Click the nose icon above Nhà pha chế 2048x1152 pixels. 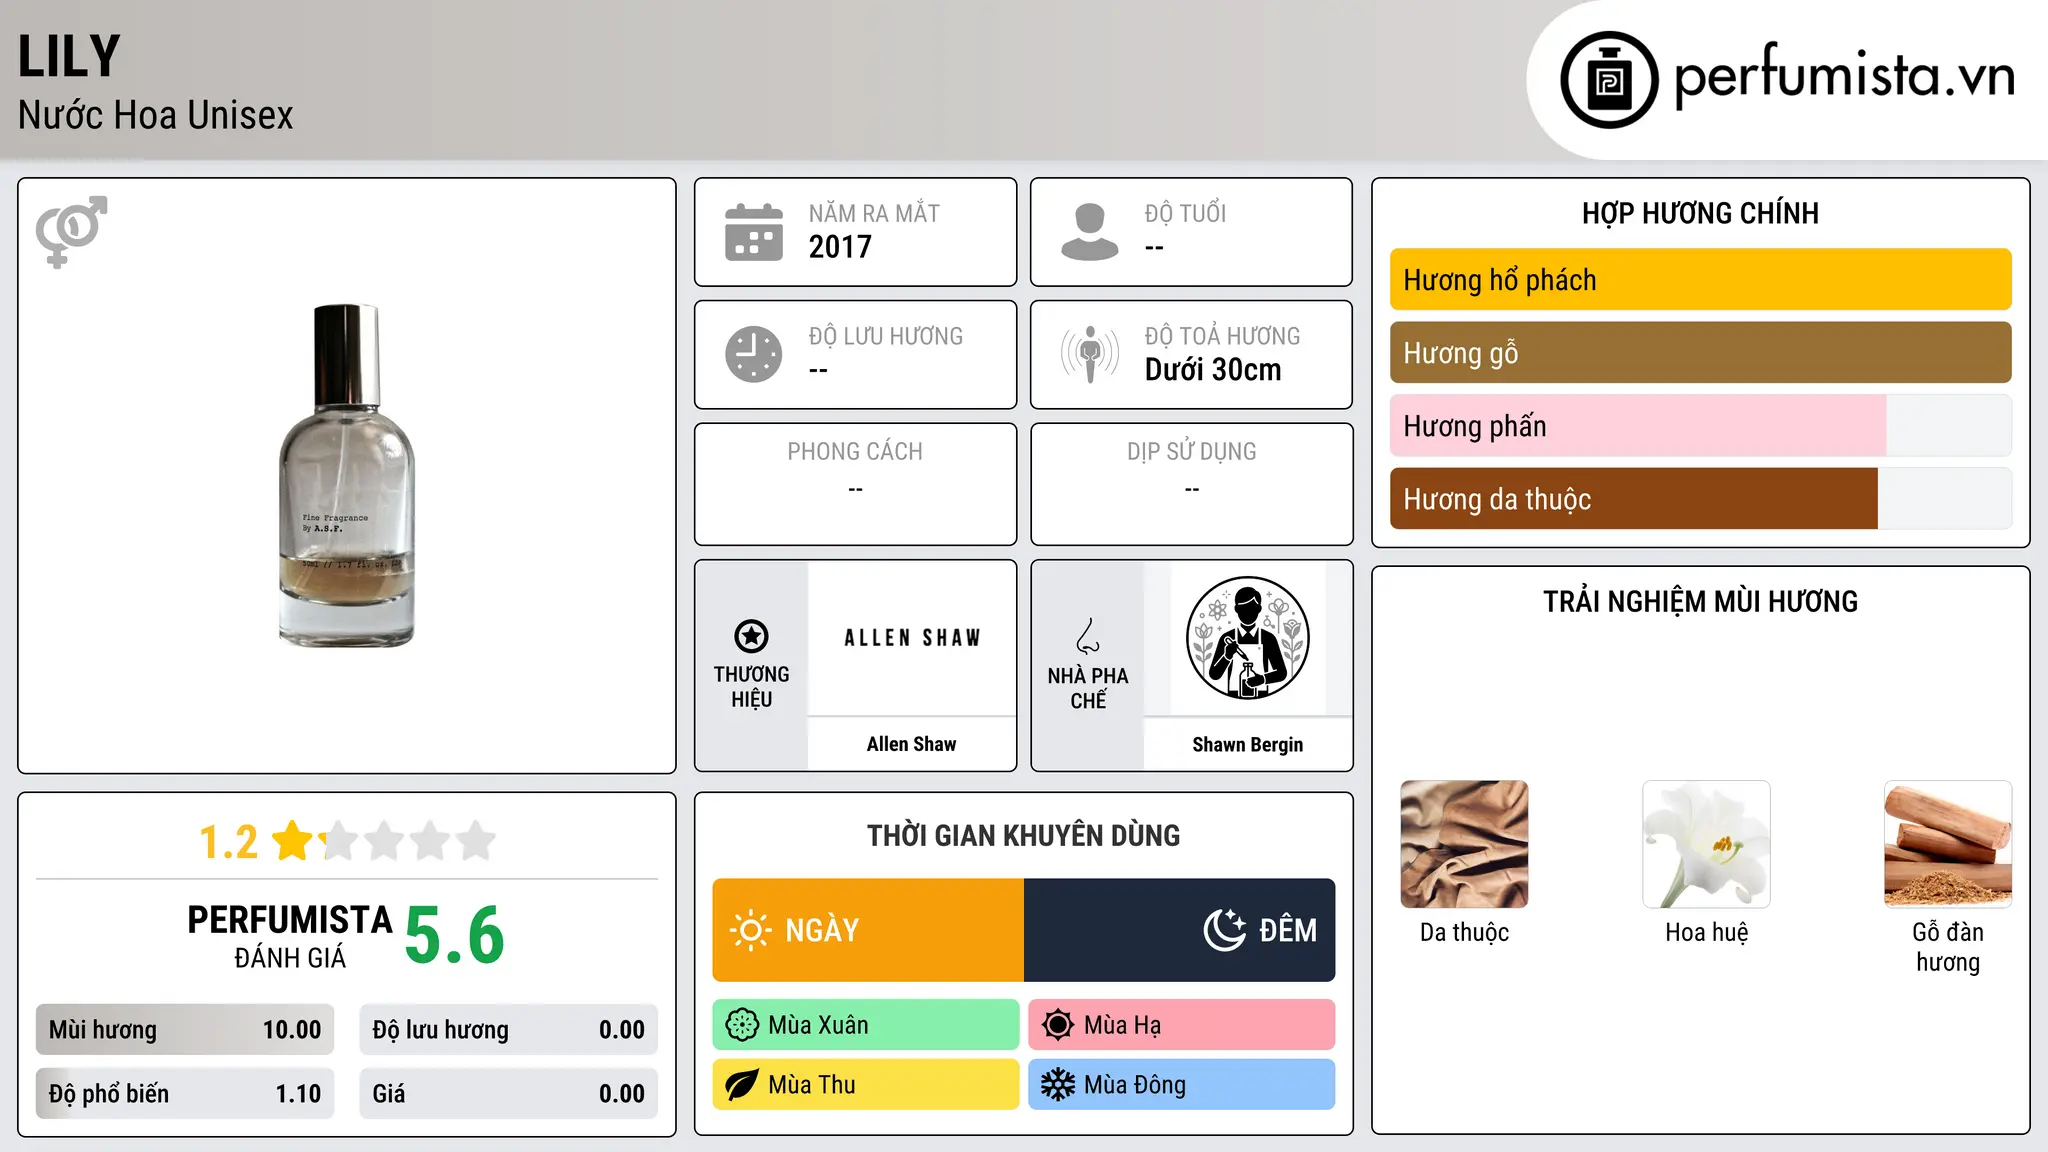1088,635
